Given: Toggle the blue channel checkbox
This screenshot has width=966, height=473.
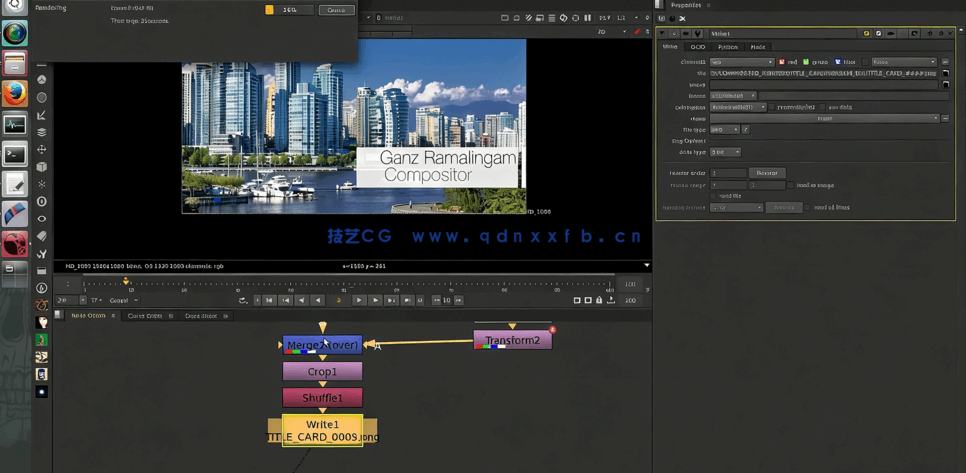Looking at the screenshot, I should coord(838,62).
